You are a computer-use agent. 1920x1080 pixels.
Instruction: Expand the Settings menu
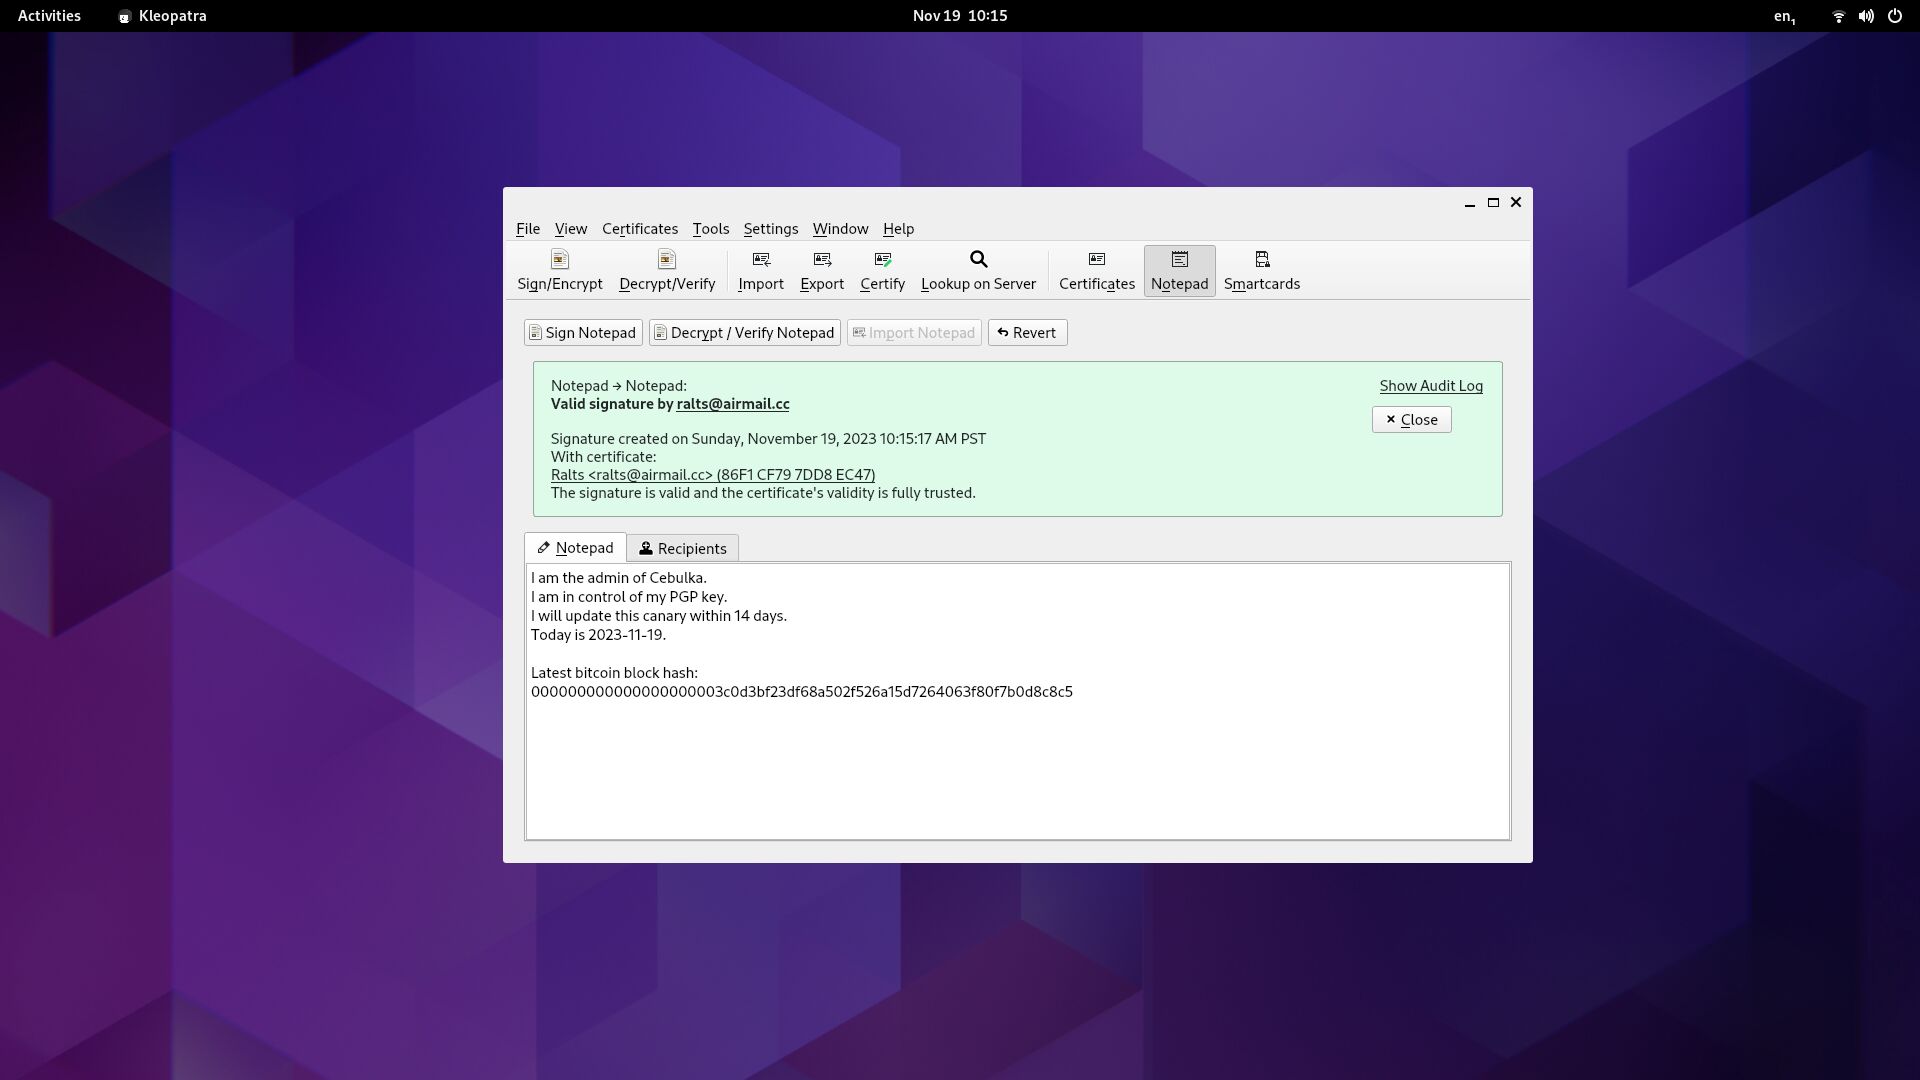[770, 228]
